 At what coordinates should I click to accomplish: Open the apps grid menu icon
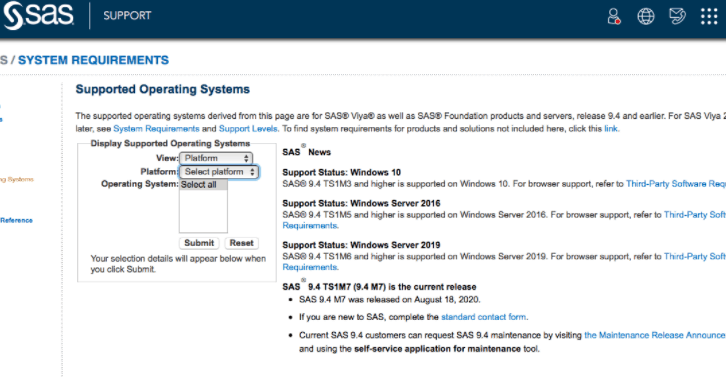(x=709, y=16)
